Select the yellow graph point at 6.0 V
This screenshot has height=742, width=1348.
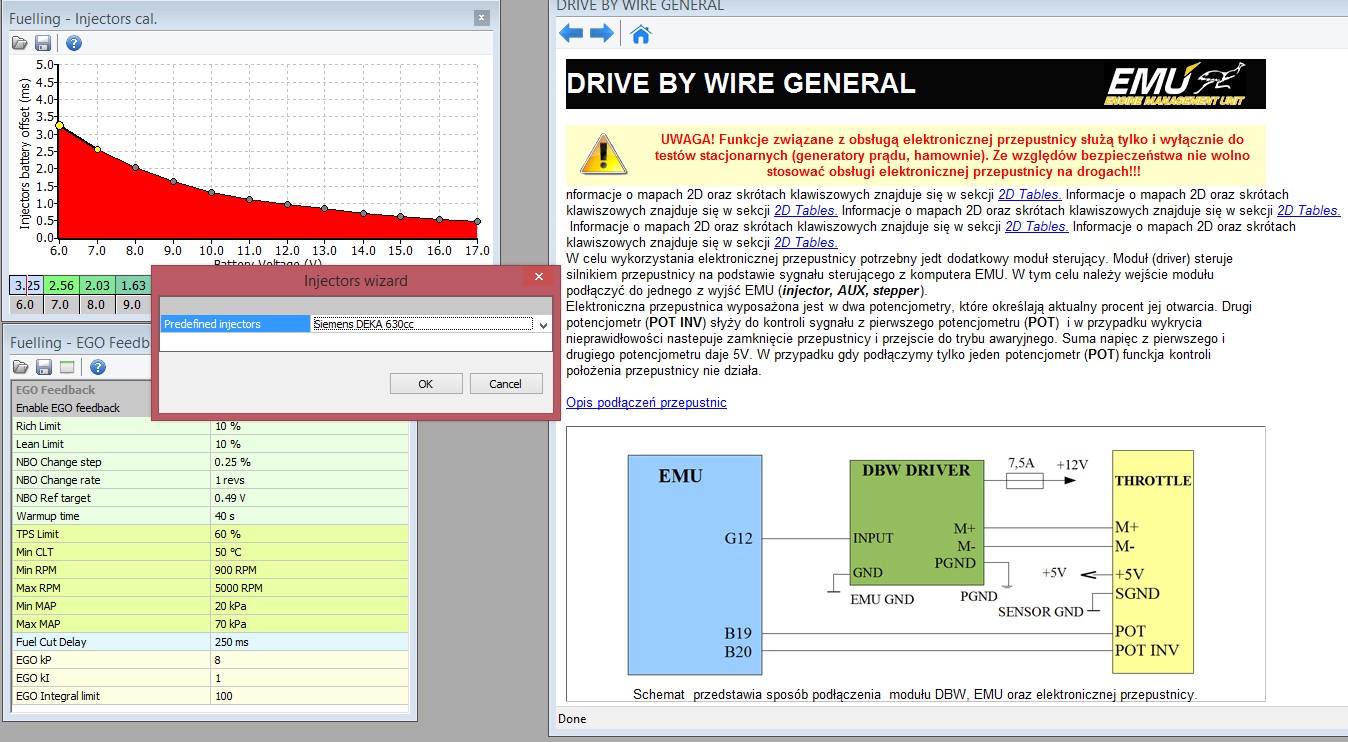tap(60, 126)
